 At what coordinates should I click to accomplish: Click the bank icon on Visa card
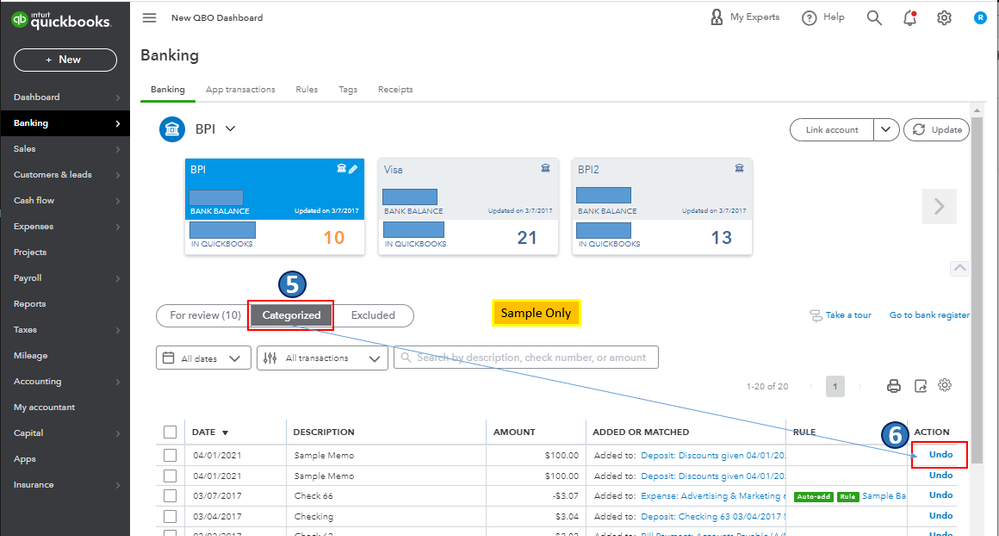click(x=545, y=168)
